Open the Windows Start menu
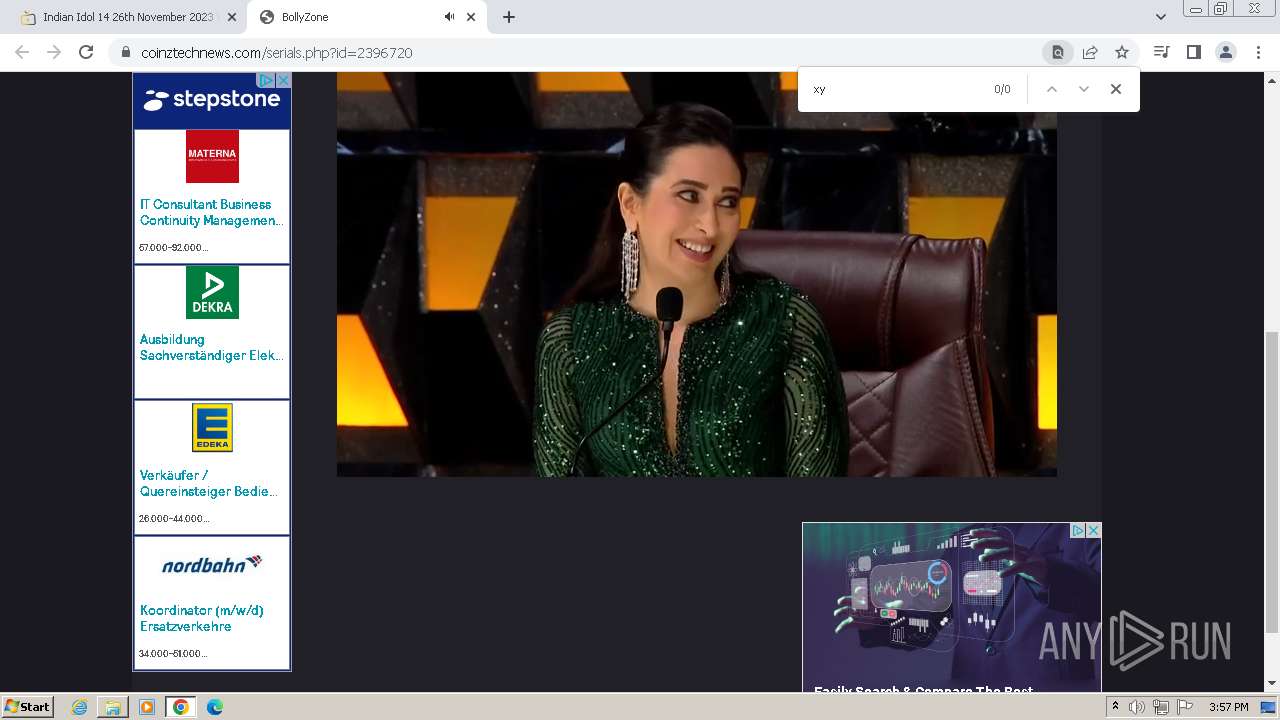The width and height of the screenshot is (1280, 720). click(28, 706)
